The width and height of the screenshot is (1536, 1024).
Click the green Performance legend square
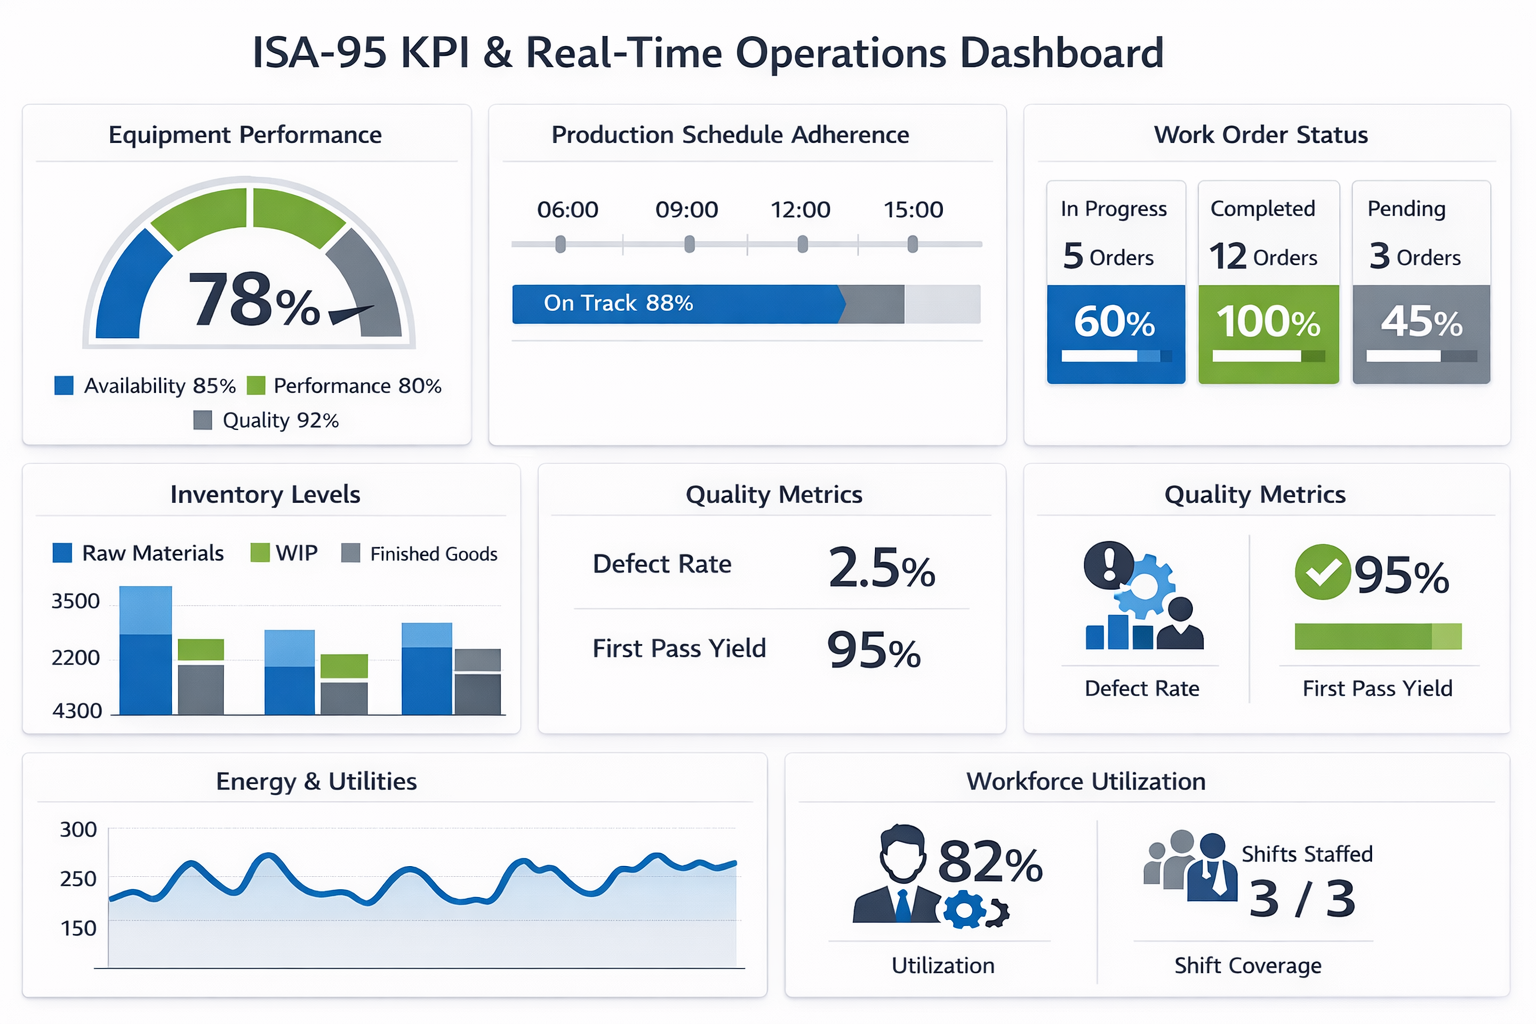pos(256,386)
